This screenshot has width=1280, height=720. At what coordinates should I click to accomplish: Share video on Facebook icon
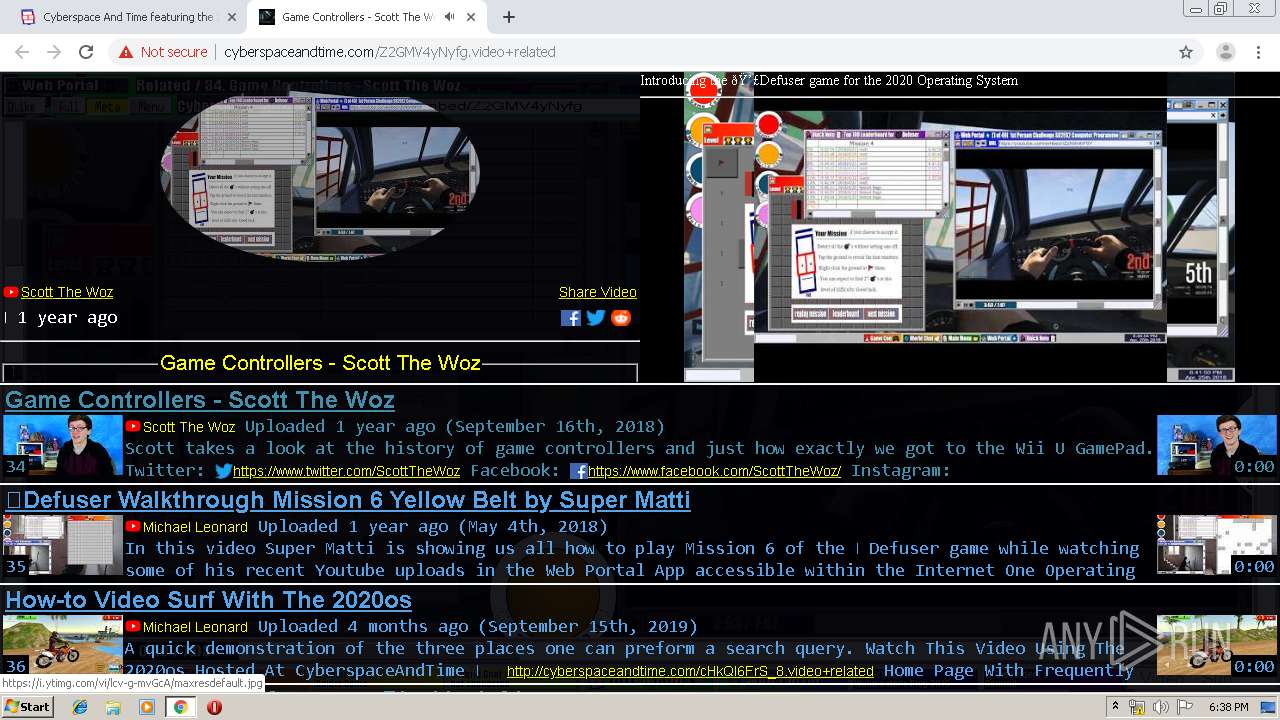570,318
